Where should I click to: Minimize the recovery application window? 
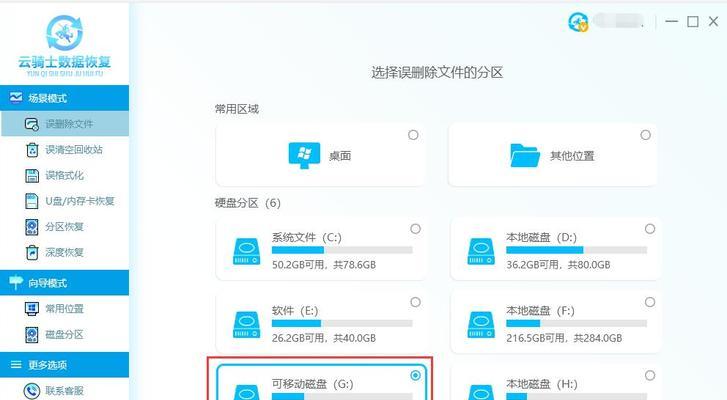(x=672, y=21)
